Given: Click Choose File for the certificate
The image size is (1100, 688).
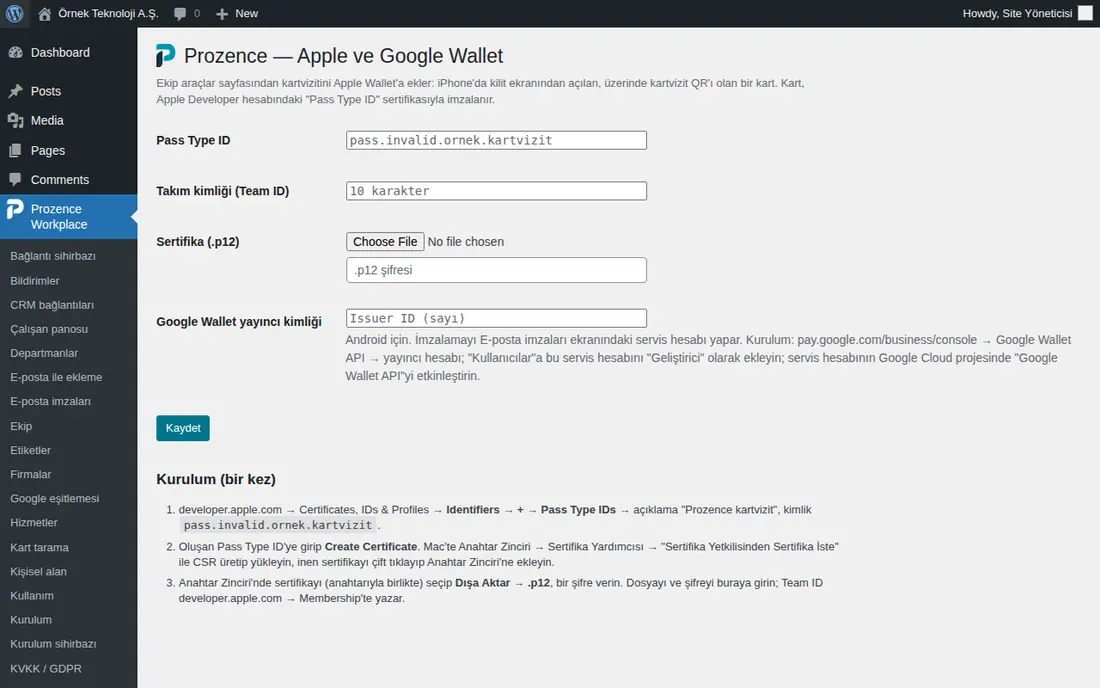Looking at the screenshot, I should pyautogui.click(x=385, y=241).
